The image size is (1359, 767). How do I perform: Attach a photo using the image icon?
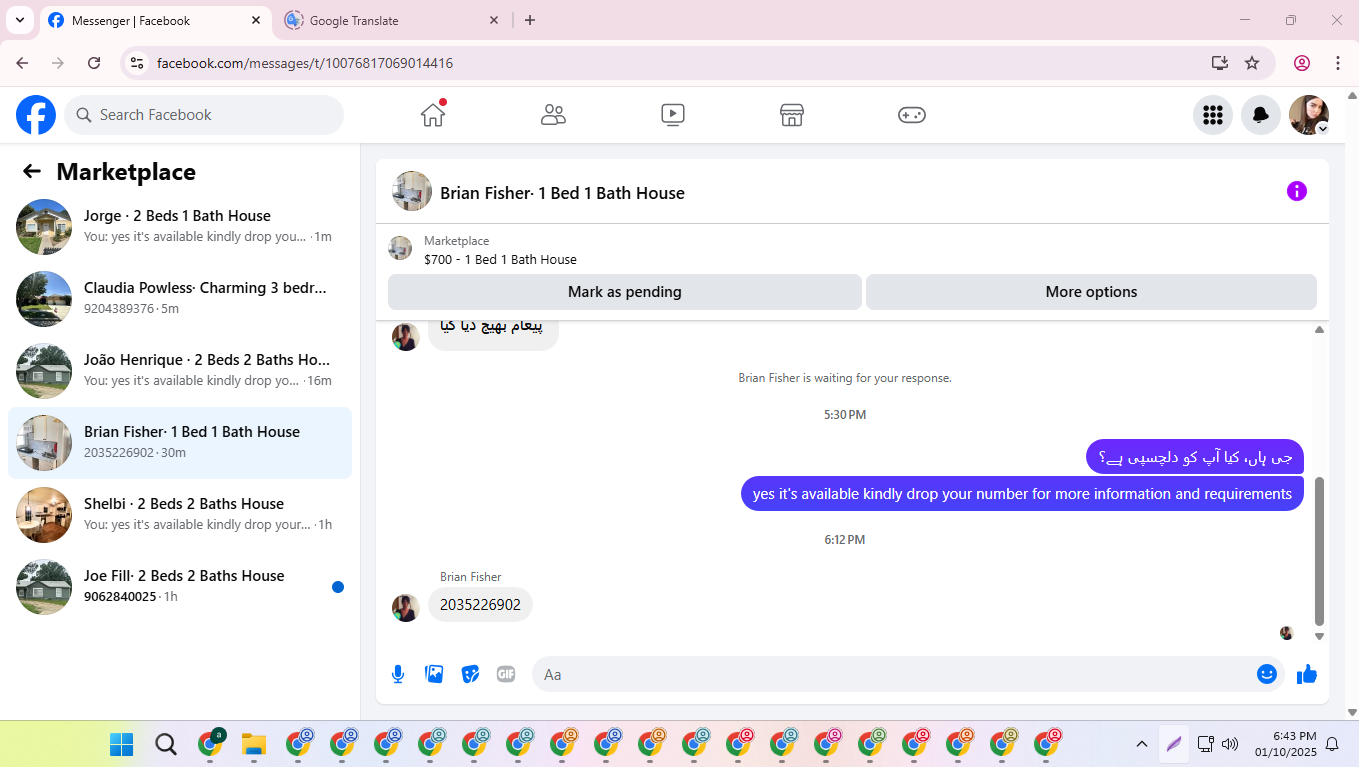[434, 674]
